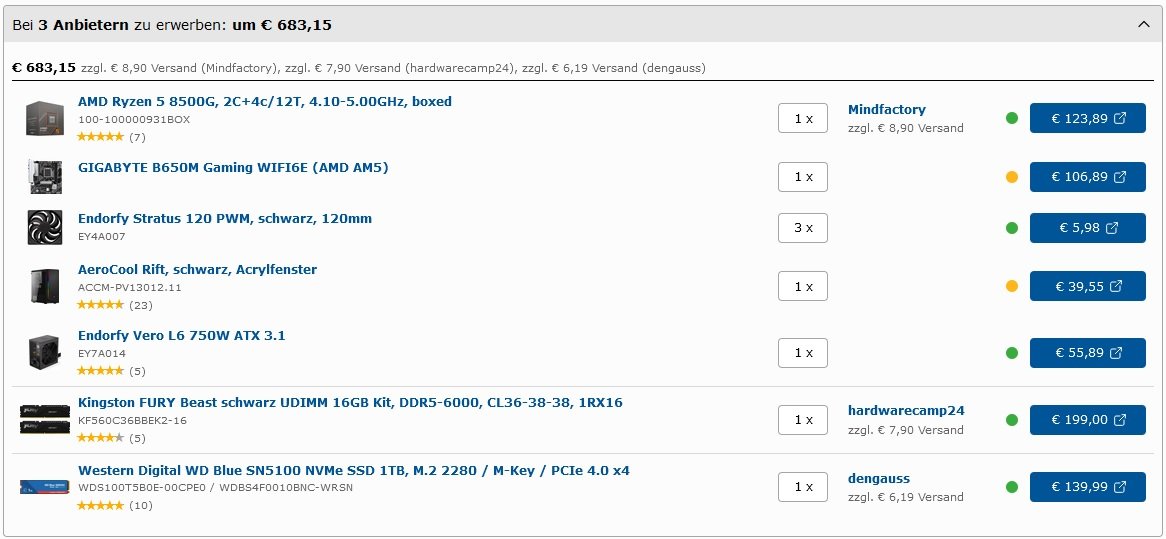Select part number ACCM-PV13012.11 text
1166x539 pixels.
[x=129, y=288]
